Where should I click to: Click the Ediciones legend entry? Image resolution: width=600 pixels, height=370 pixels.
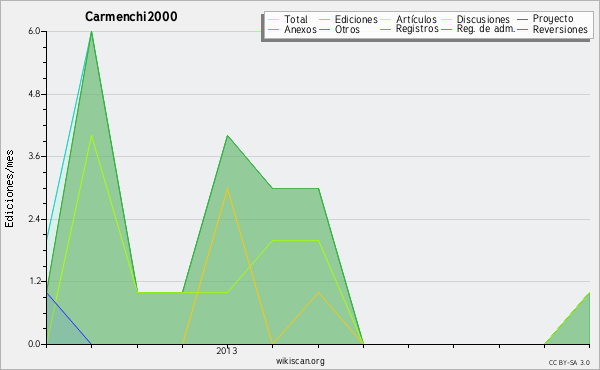click(348, 19)
